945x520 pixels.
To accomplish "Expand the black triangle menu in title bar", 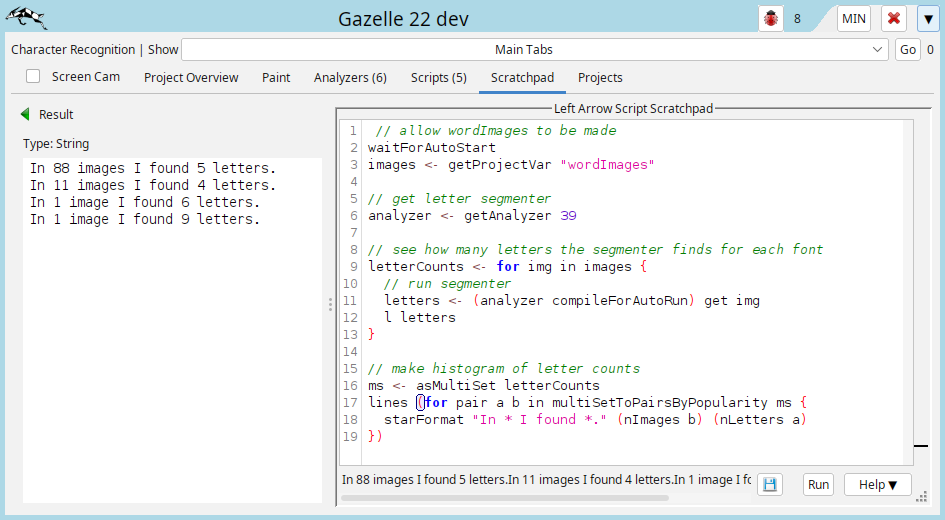I will point(926,19).
